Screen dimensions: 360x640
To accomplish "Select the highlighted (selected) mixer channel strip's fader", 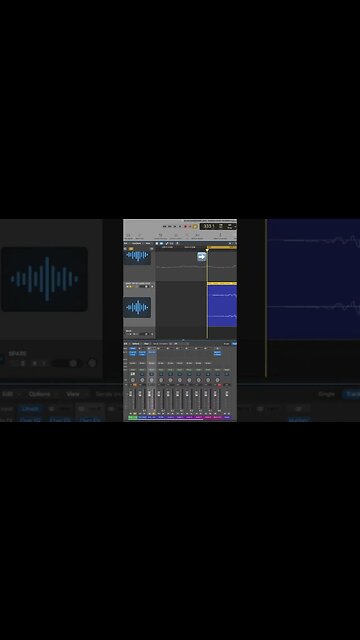I will (149, 393).
